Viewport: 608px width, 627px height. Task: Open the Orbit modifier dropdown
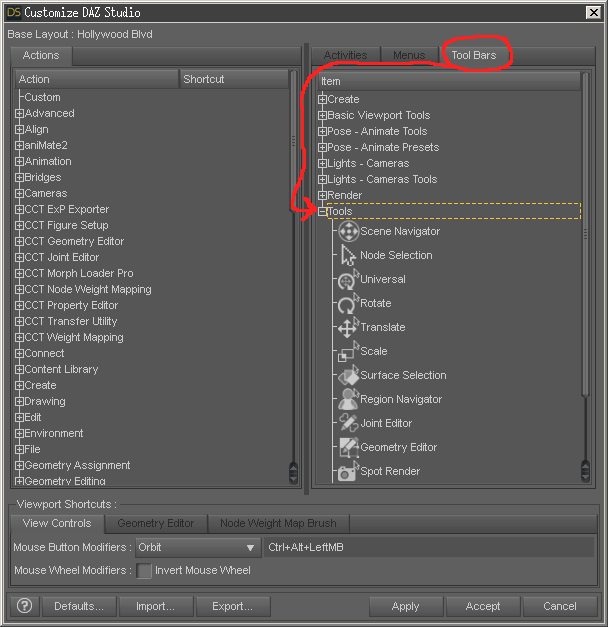click(x=198, y=547)
